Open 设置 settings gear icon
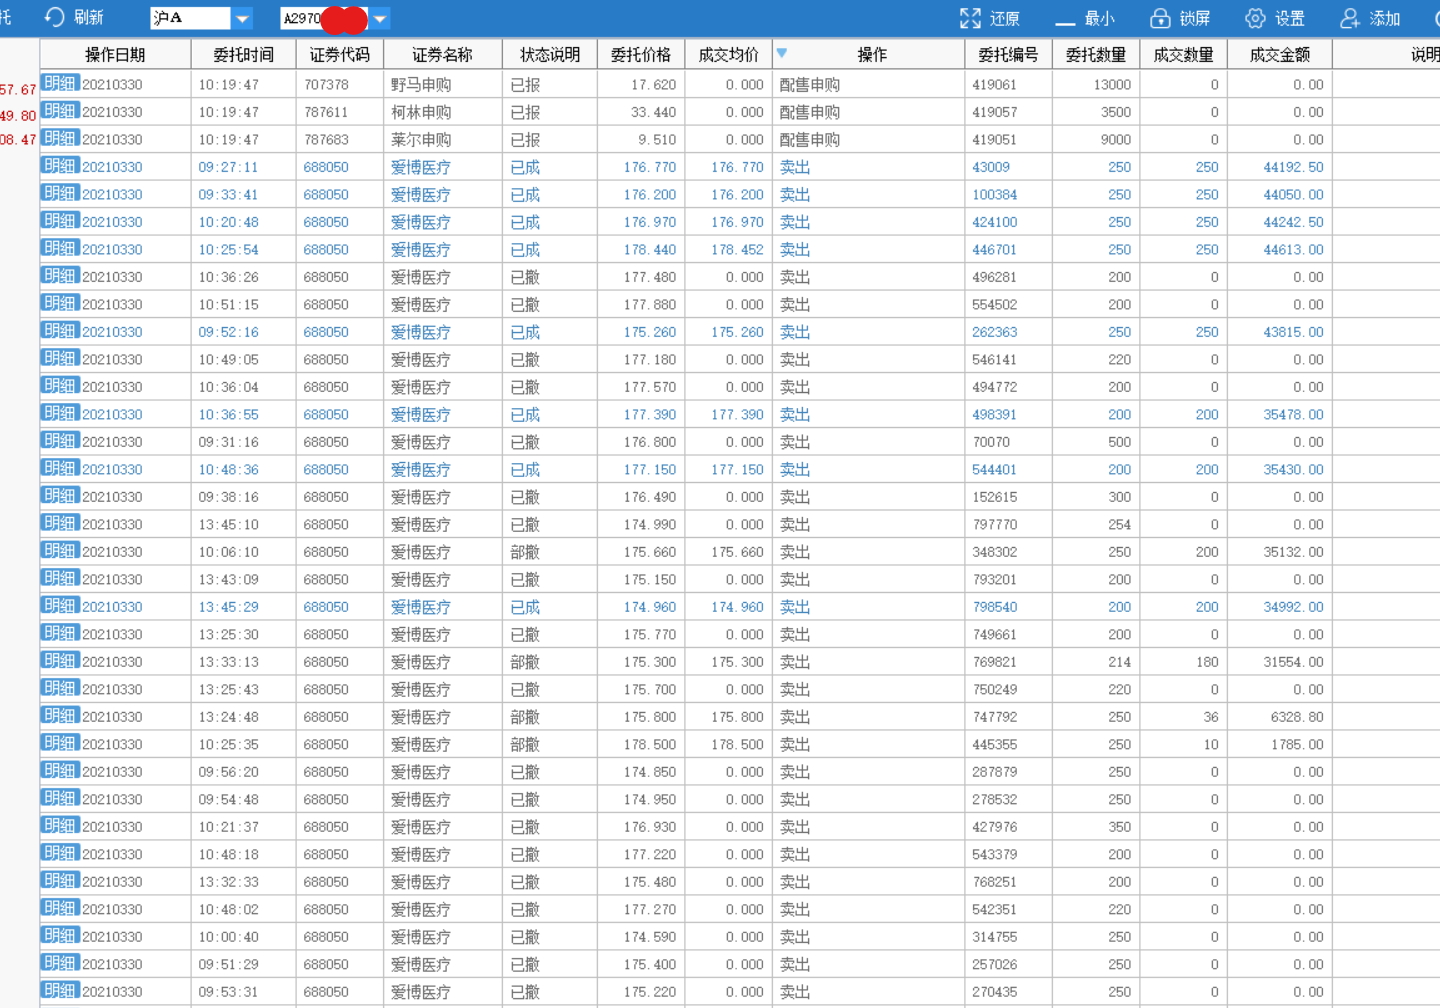The height and width of the screenshot is (1008, 1440). click(x=1255, y=18)
